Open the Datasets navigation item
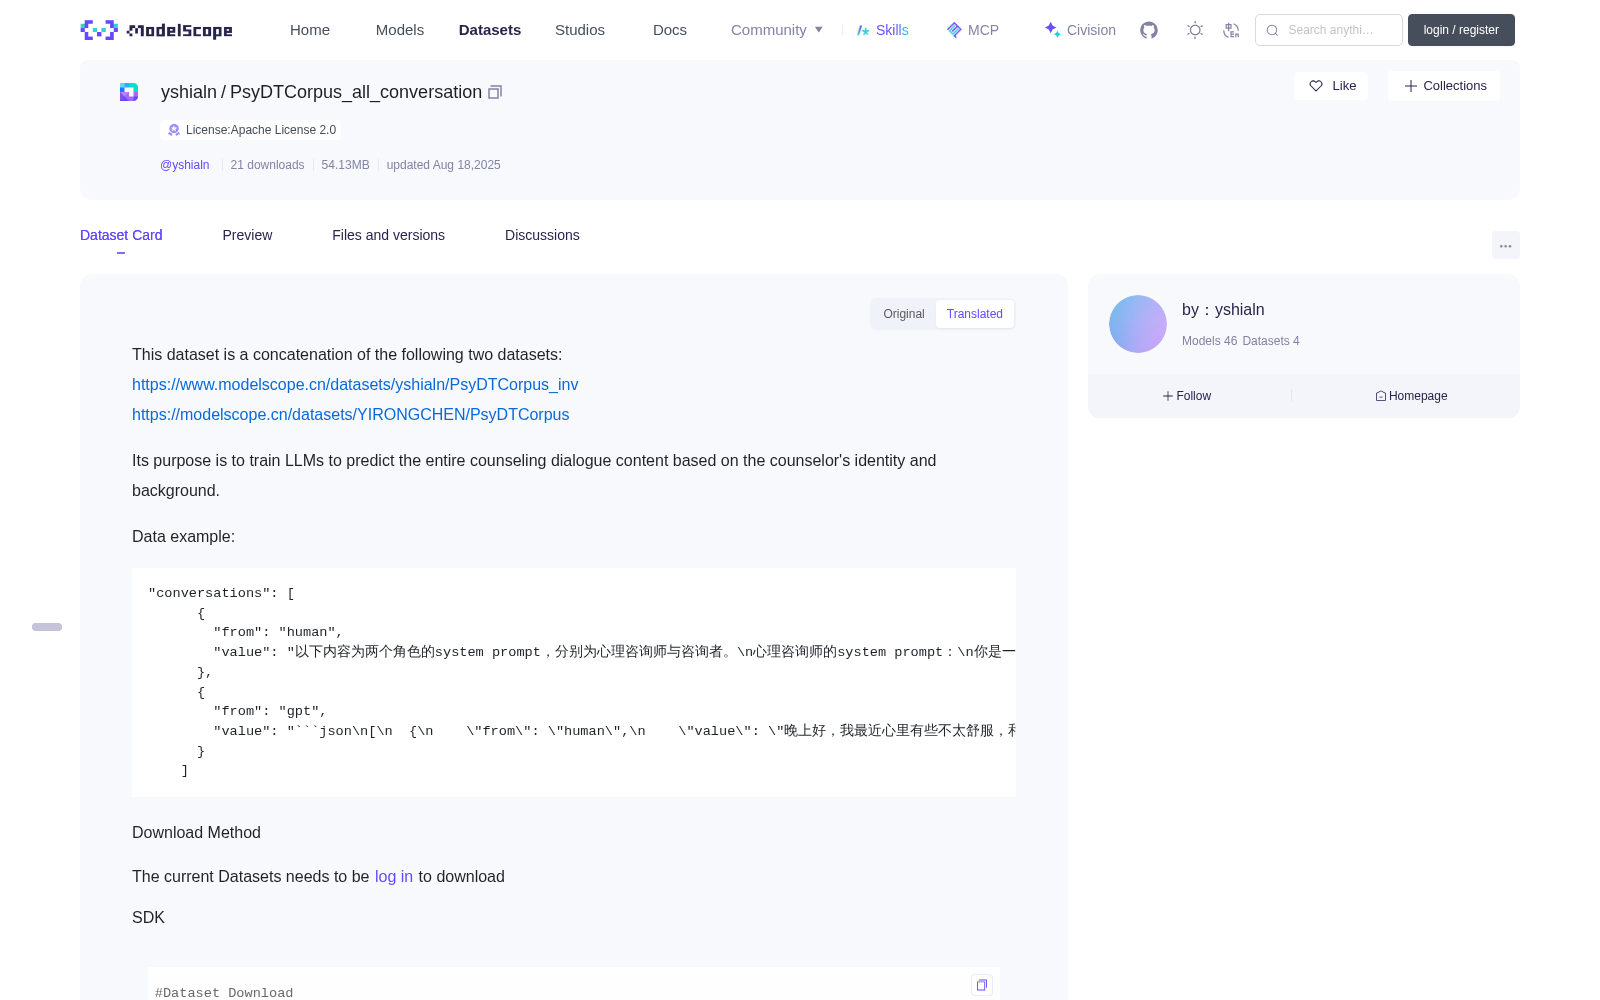 coord(490,30)
